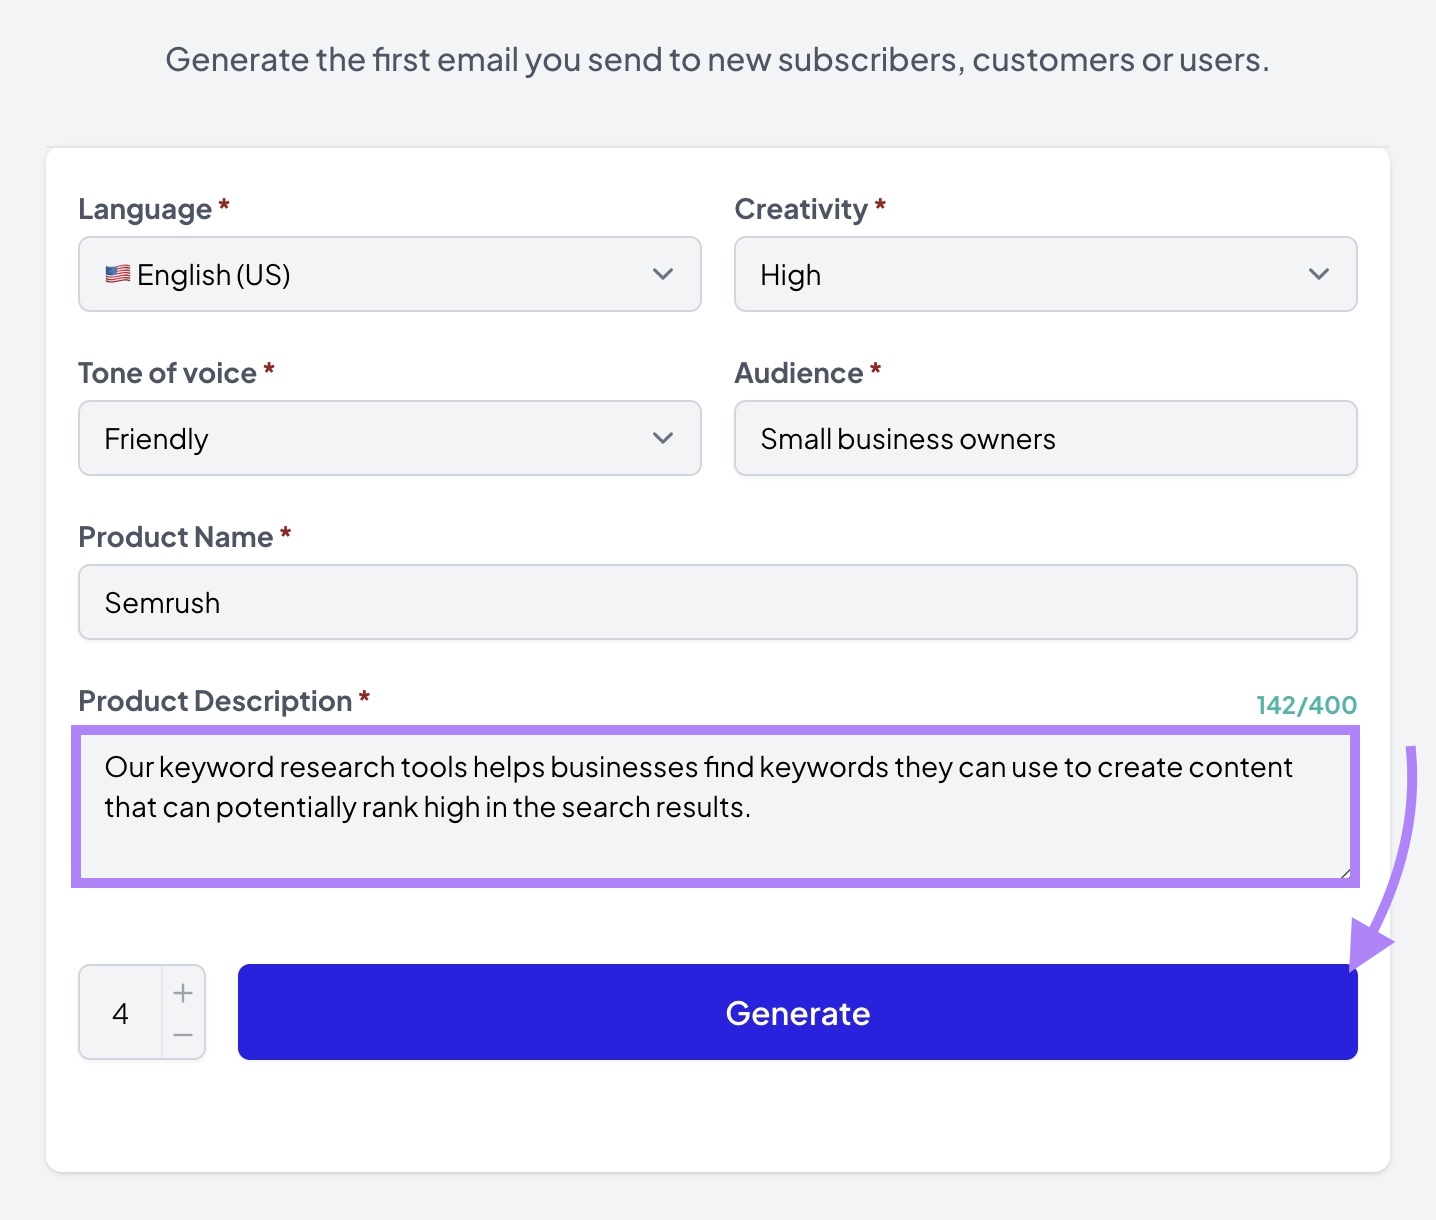Grab the Product Description resize handle
Viewport: 1436px width, 1220px height.
(x=1345, y=873)
